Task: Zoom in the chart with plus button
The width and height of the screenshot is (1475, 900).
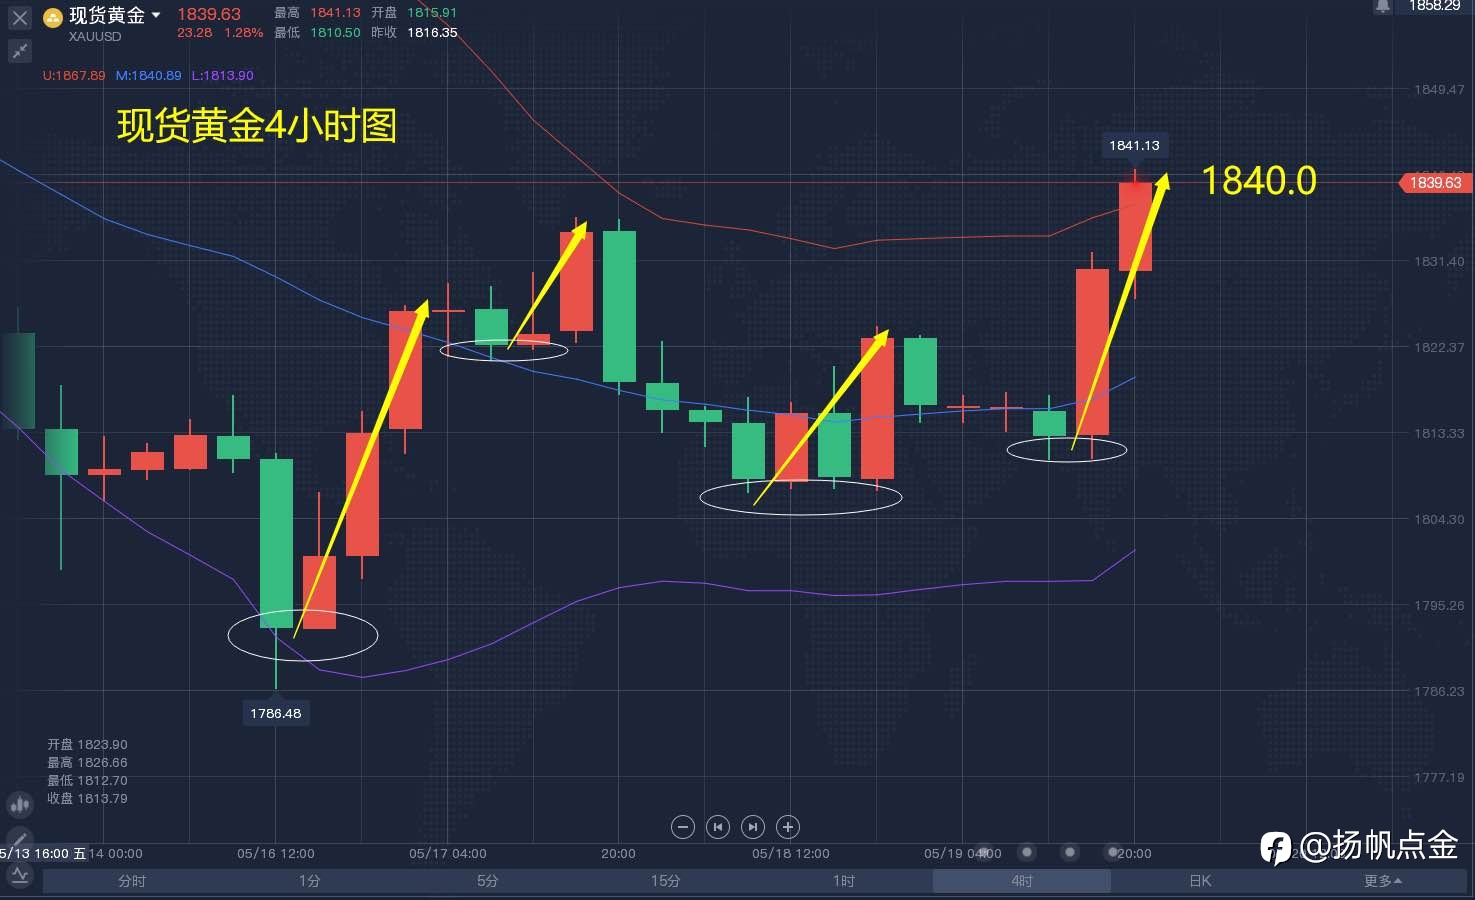Action: click(788, 827)
